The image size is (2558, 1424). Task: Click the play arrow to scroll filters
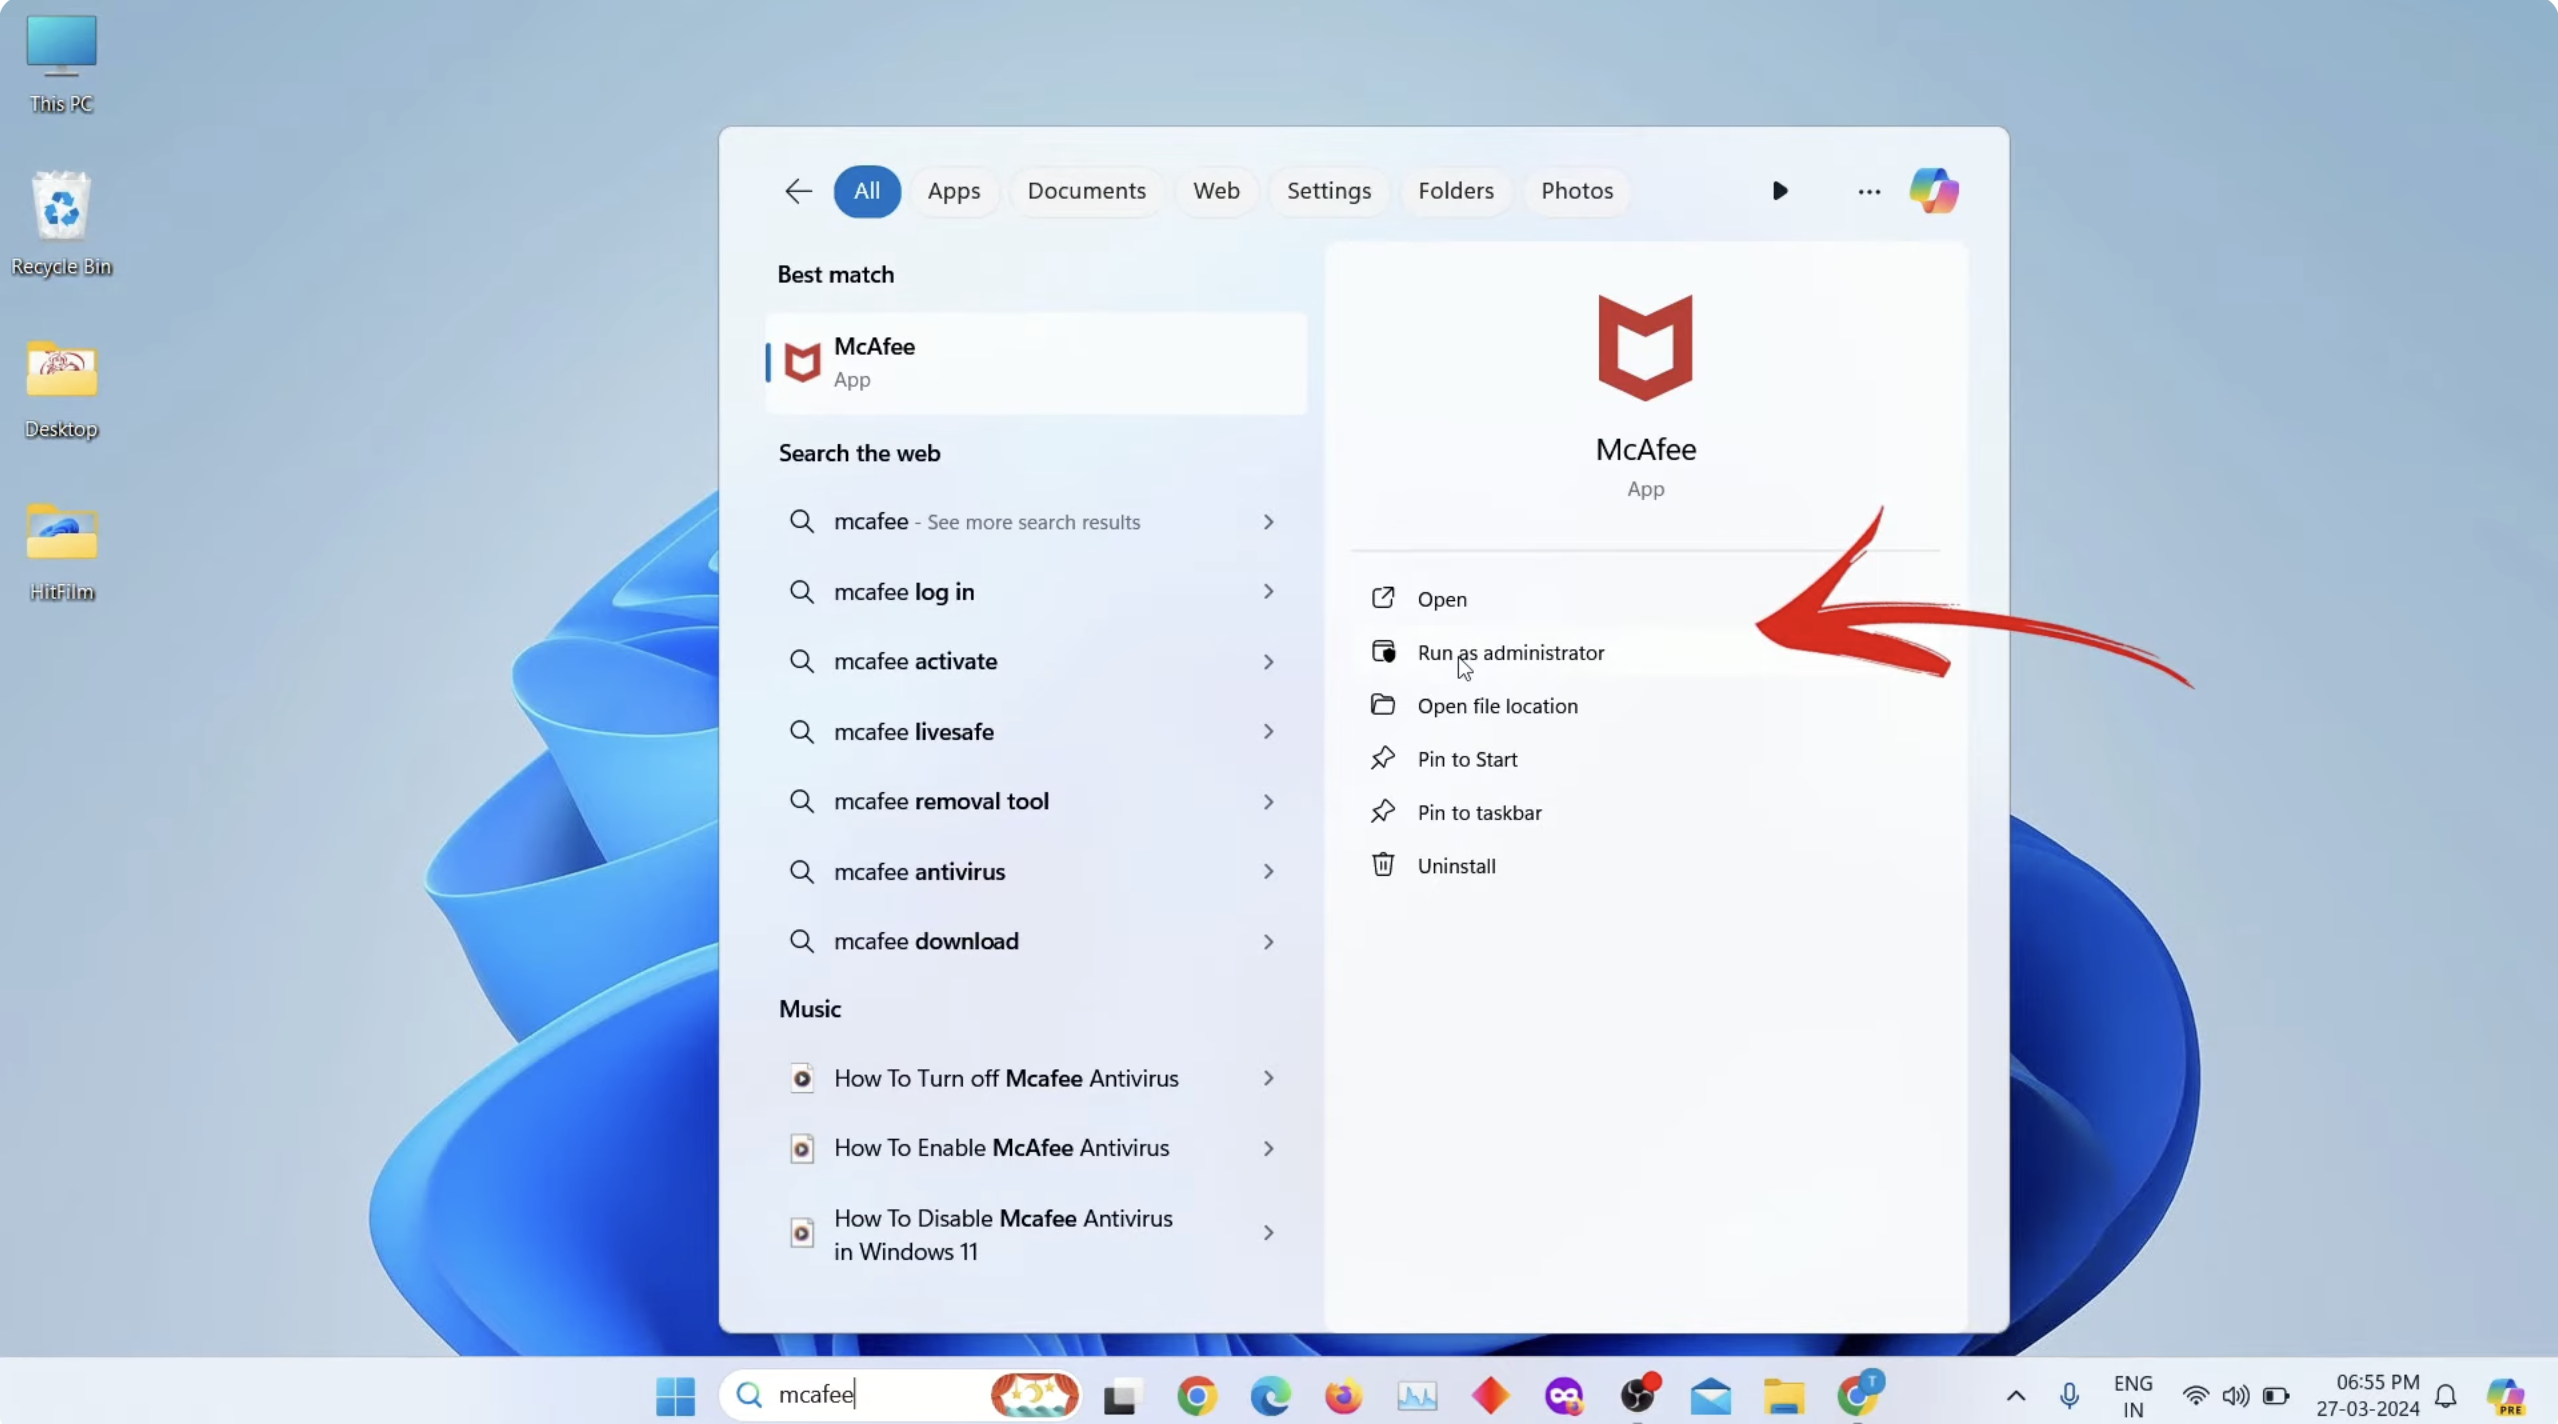[1779, 191]
